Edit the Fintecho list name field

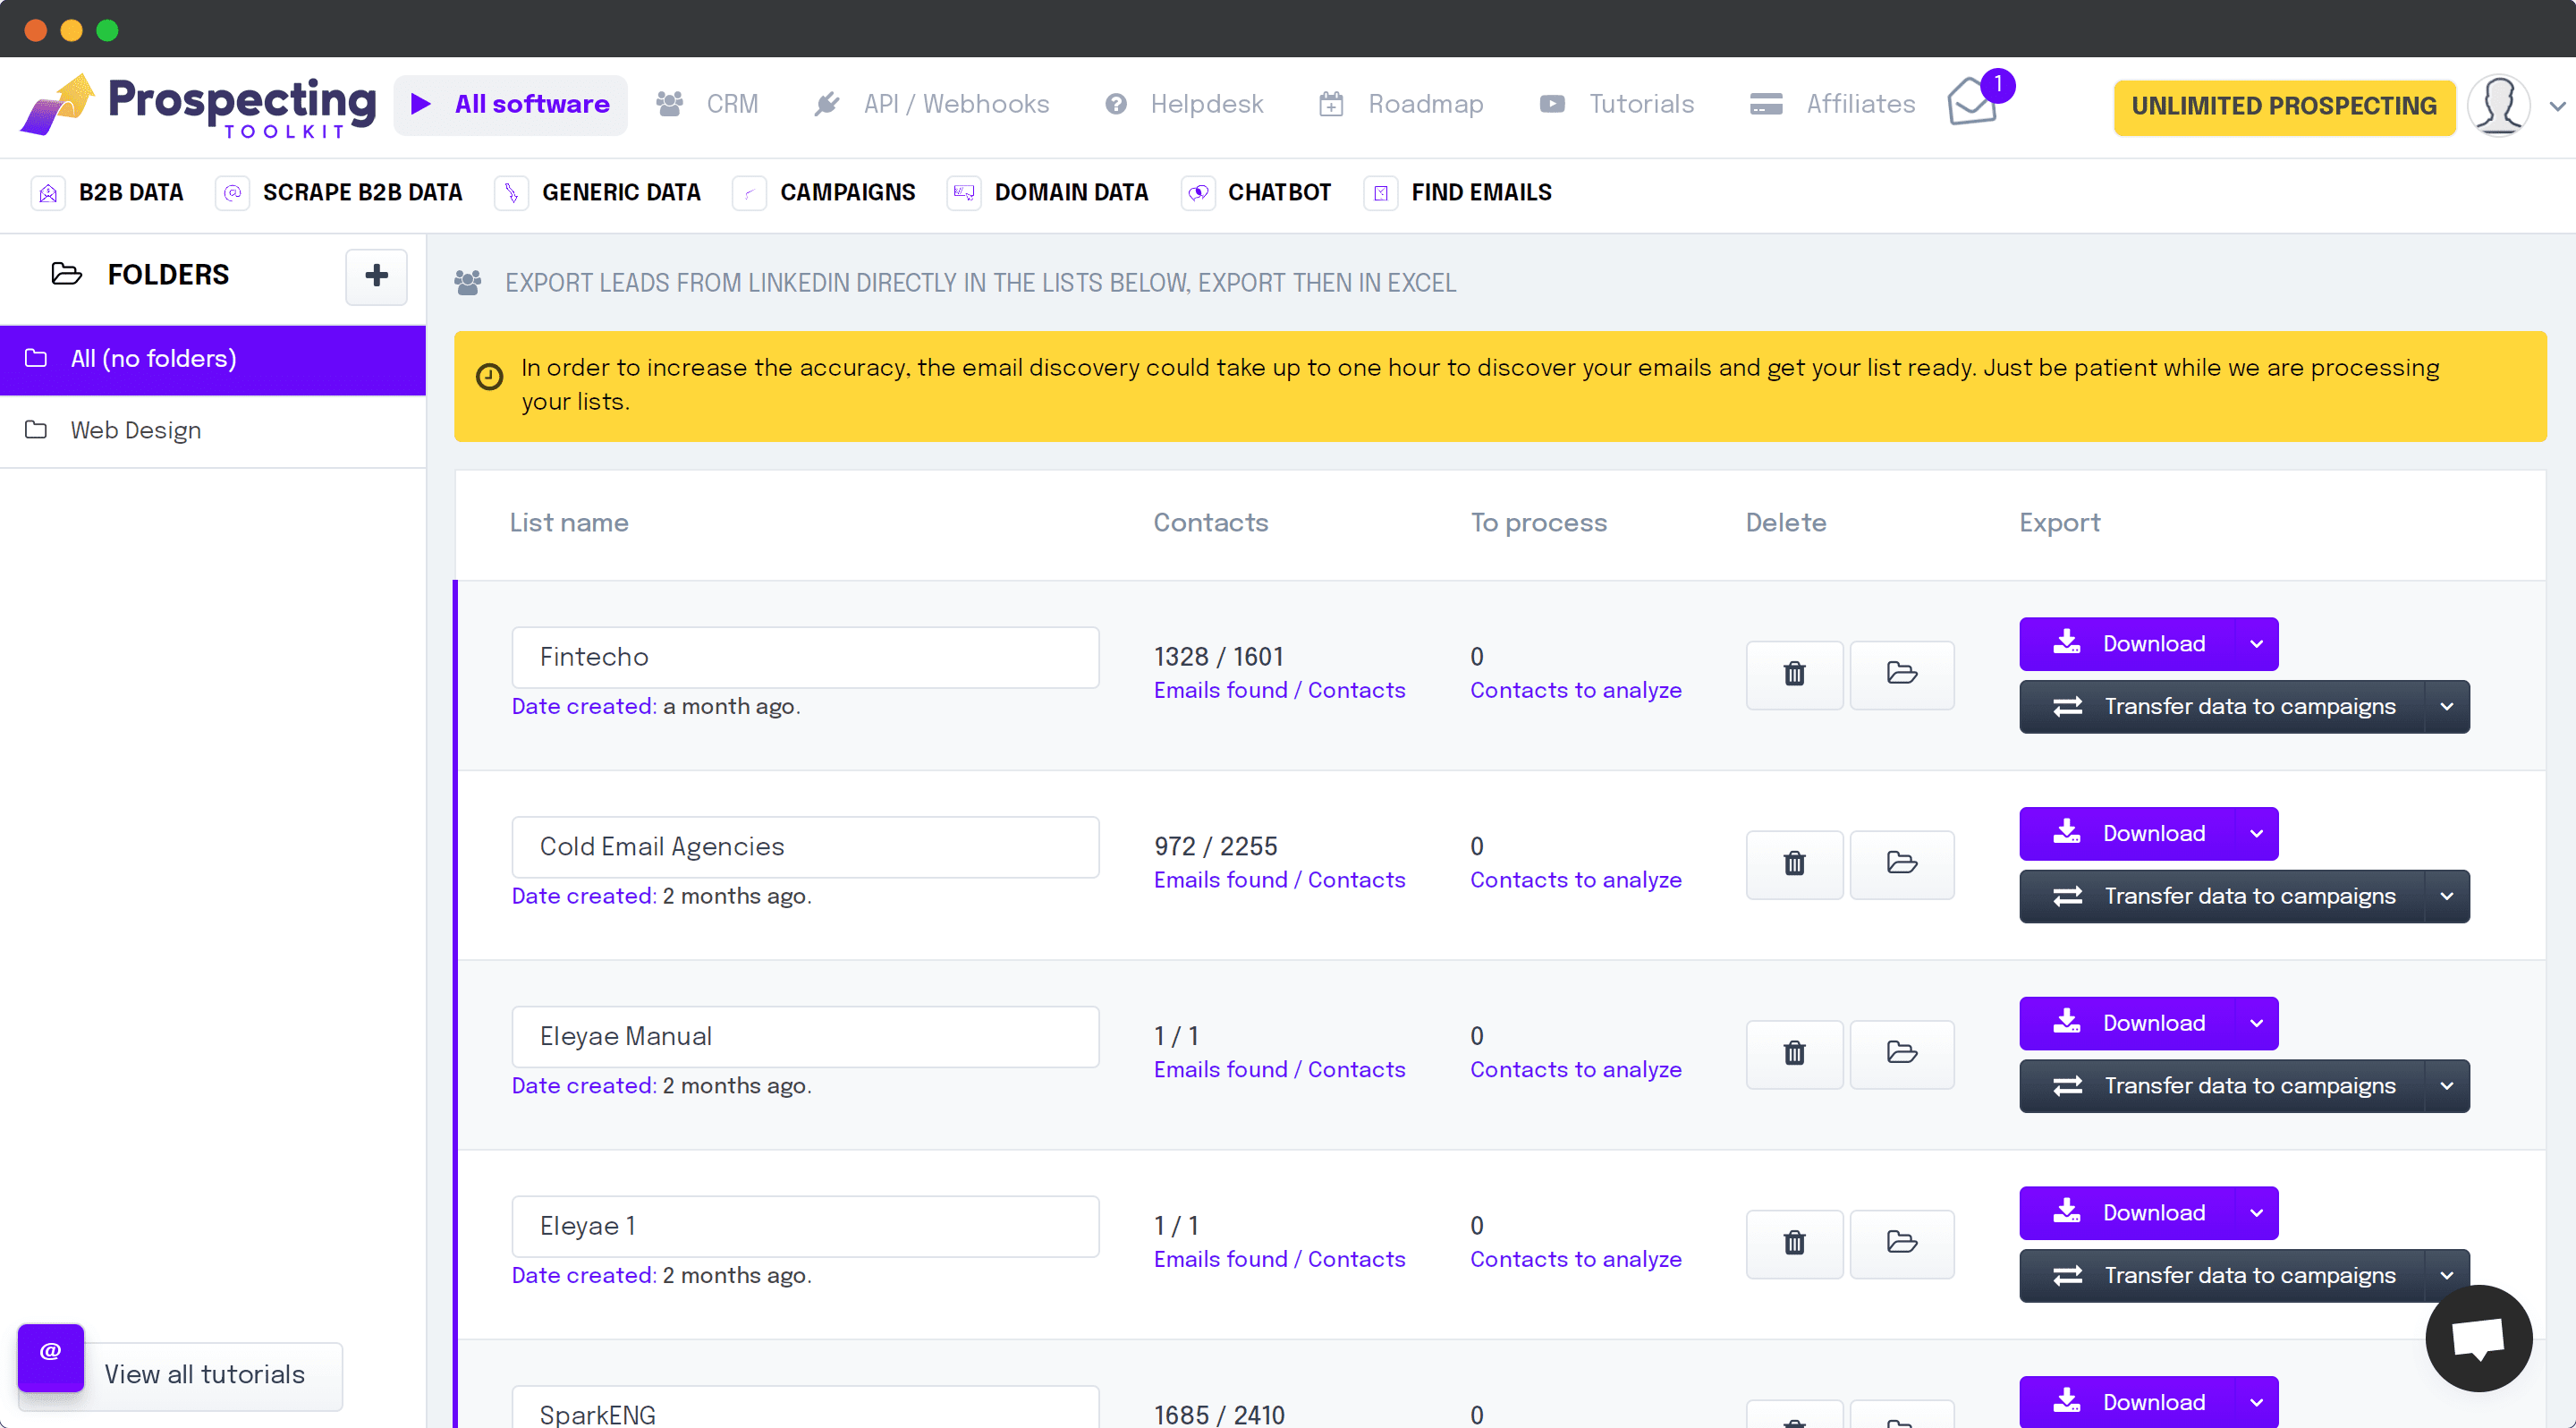[805, 658]
